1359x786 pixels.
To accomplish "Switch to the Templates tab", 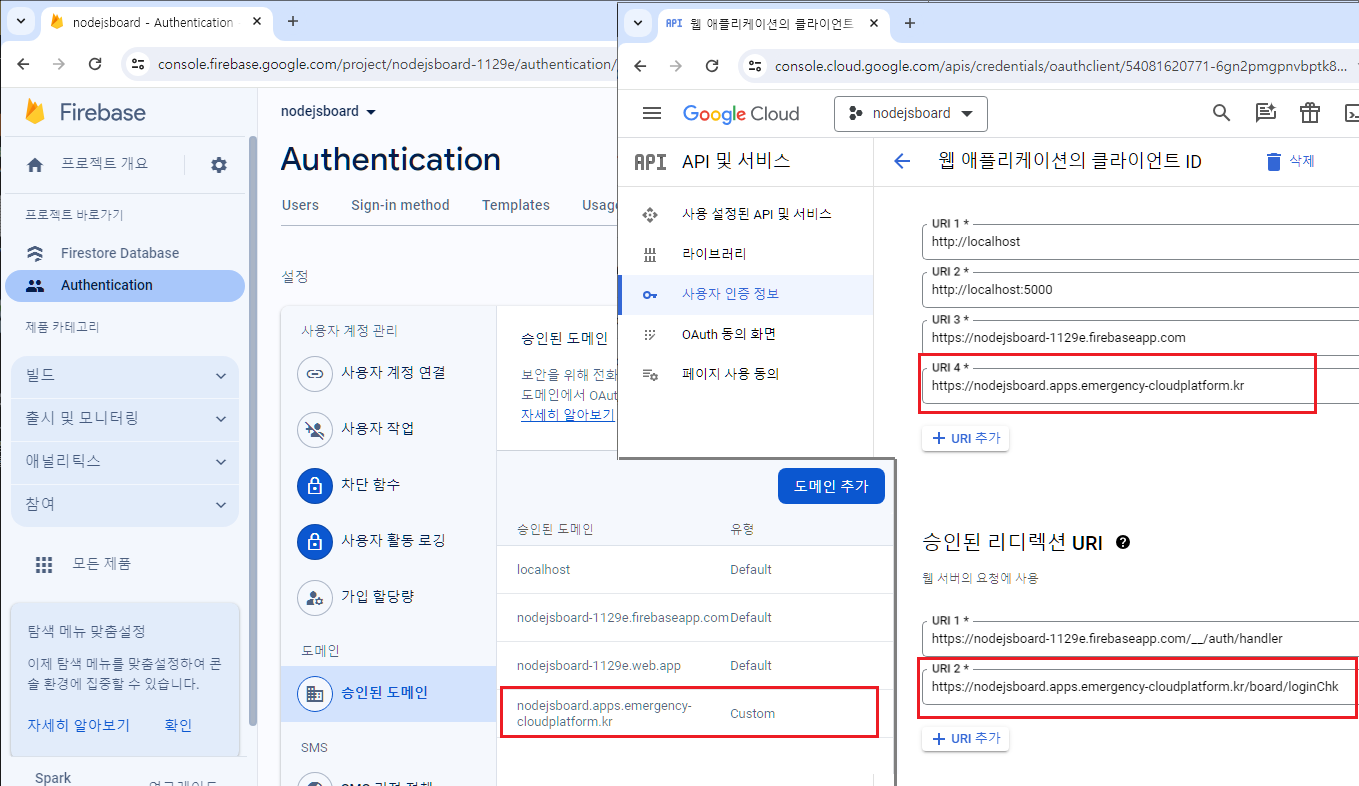I will point(516,205).
